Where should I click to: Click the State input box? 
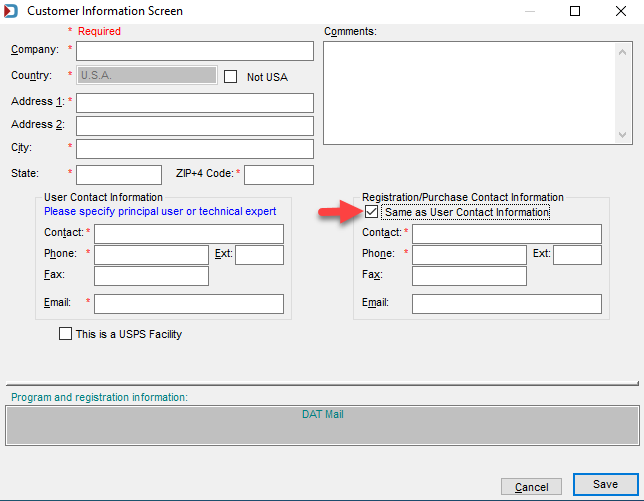point(119,175)
